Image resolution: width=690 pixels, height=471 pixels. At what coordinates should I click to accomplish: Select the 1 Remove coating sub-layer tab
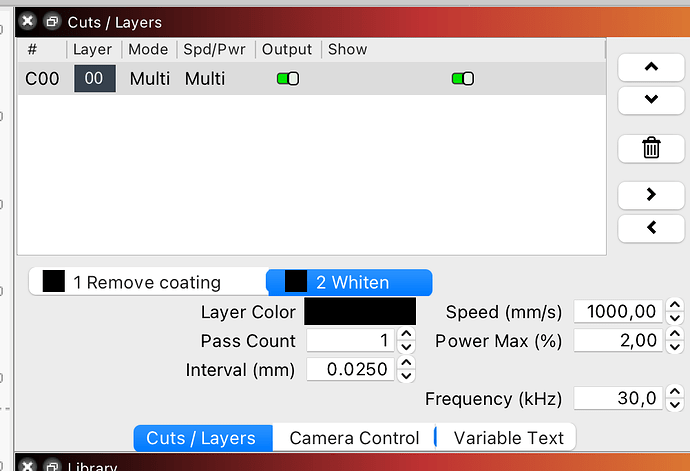(x=148, y=282)
